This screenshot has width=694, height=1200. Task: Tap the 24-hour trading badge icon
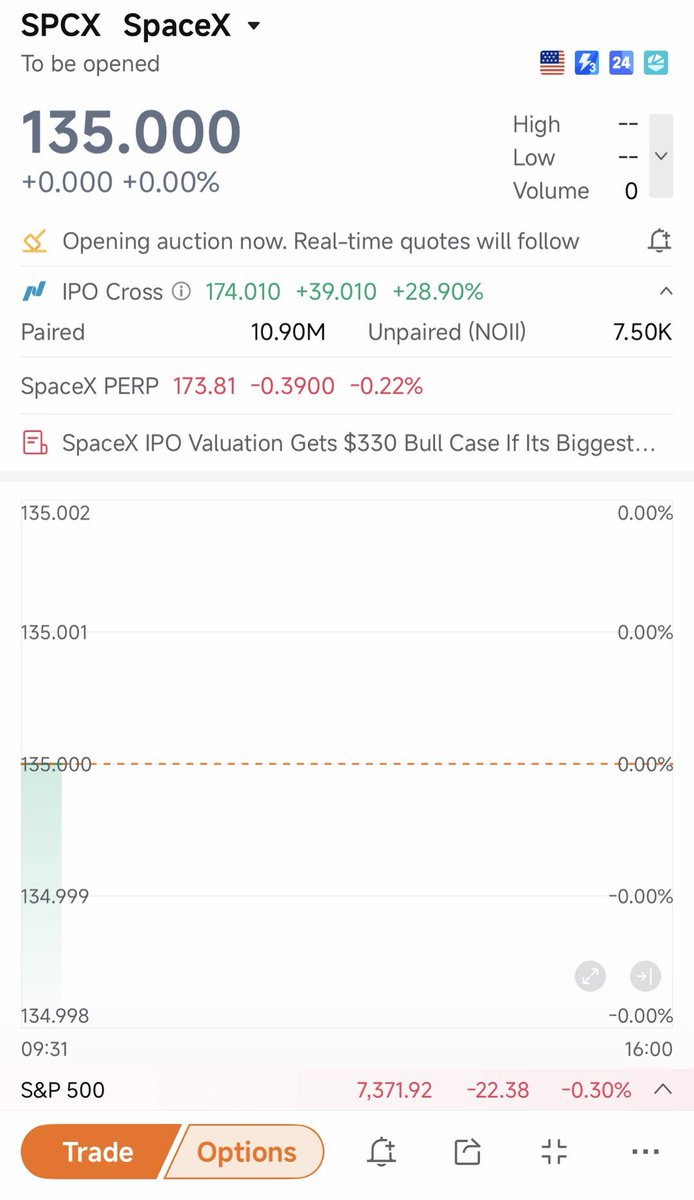pyautogui.click(x=622, y=63)
